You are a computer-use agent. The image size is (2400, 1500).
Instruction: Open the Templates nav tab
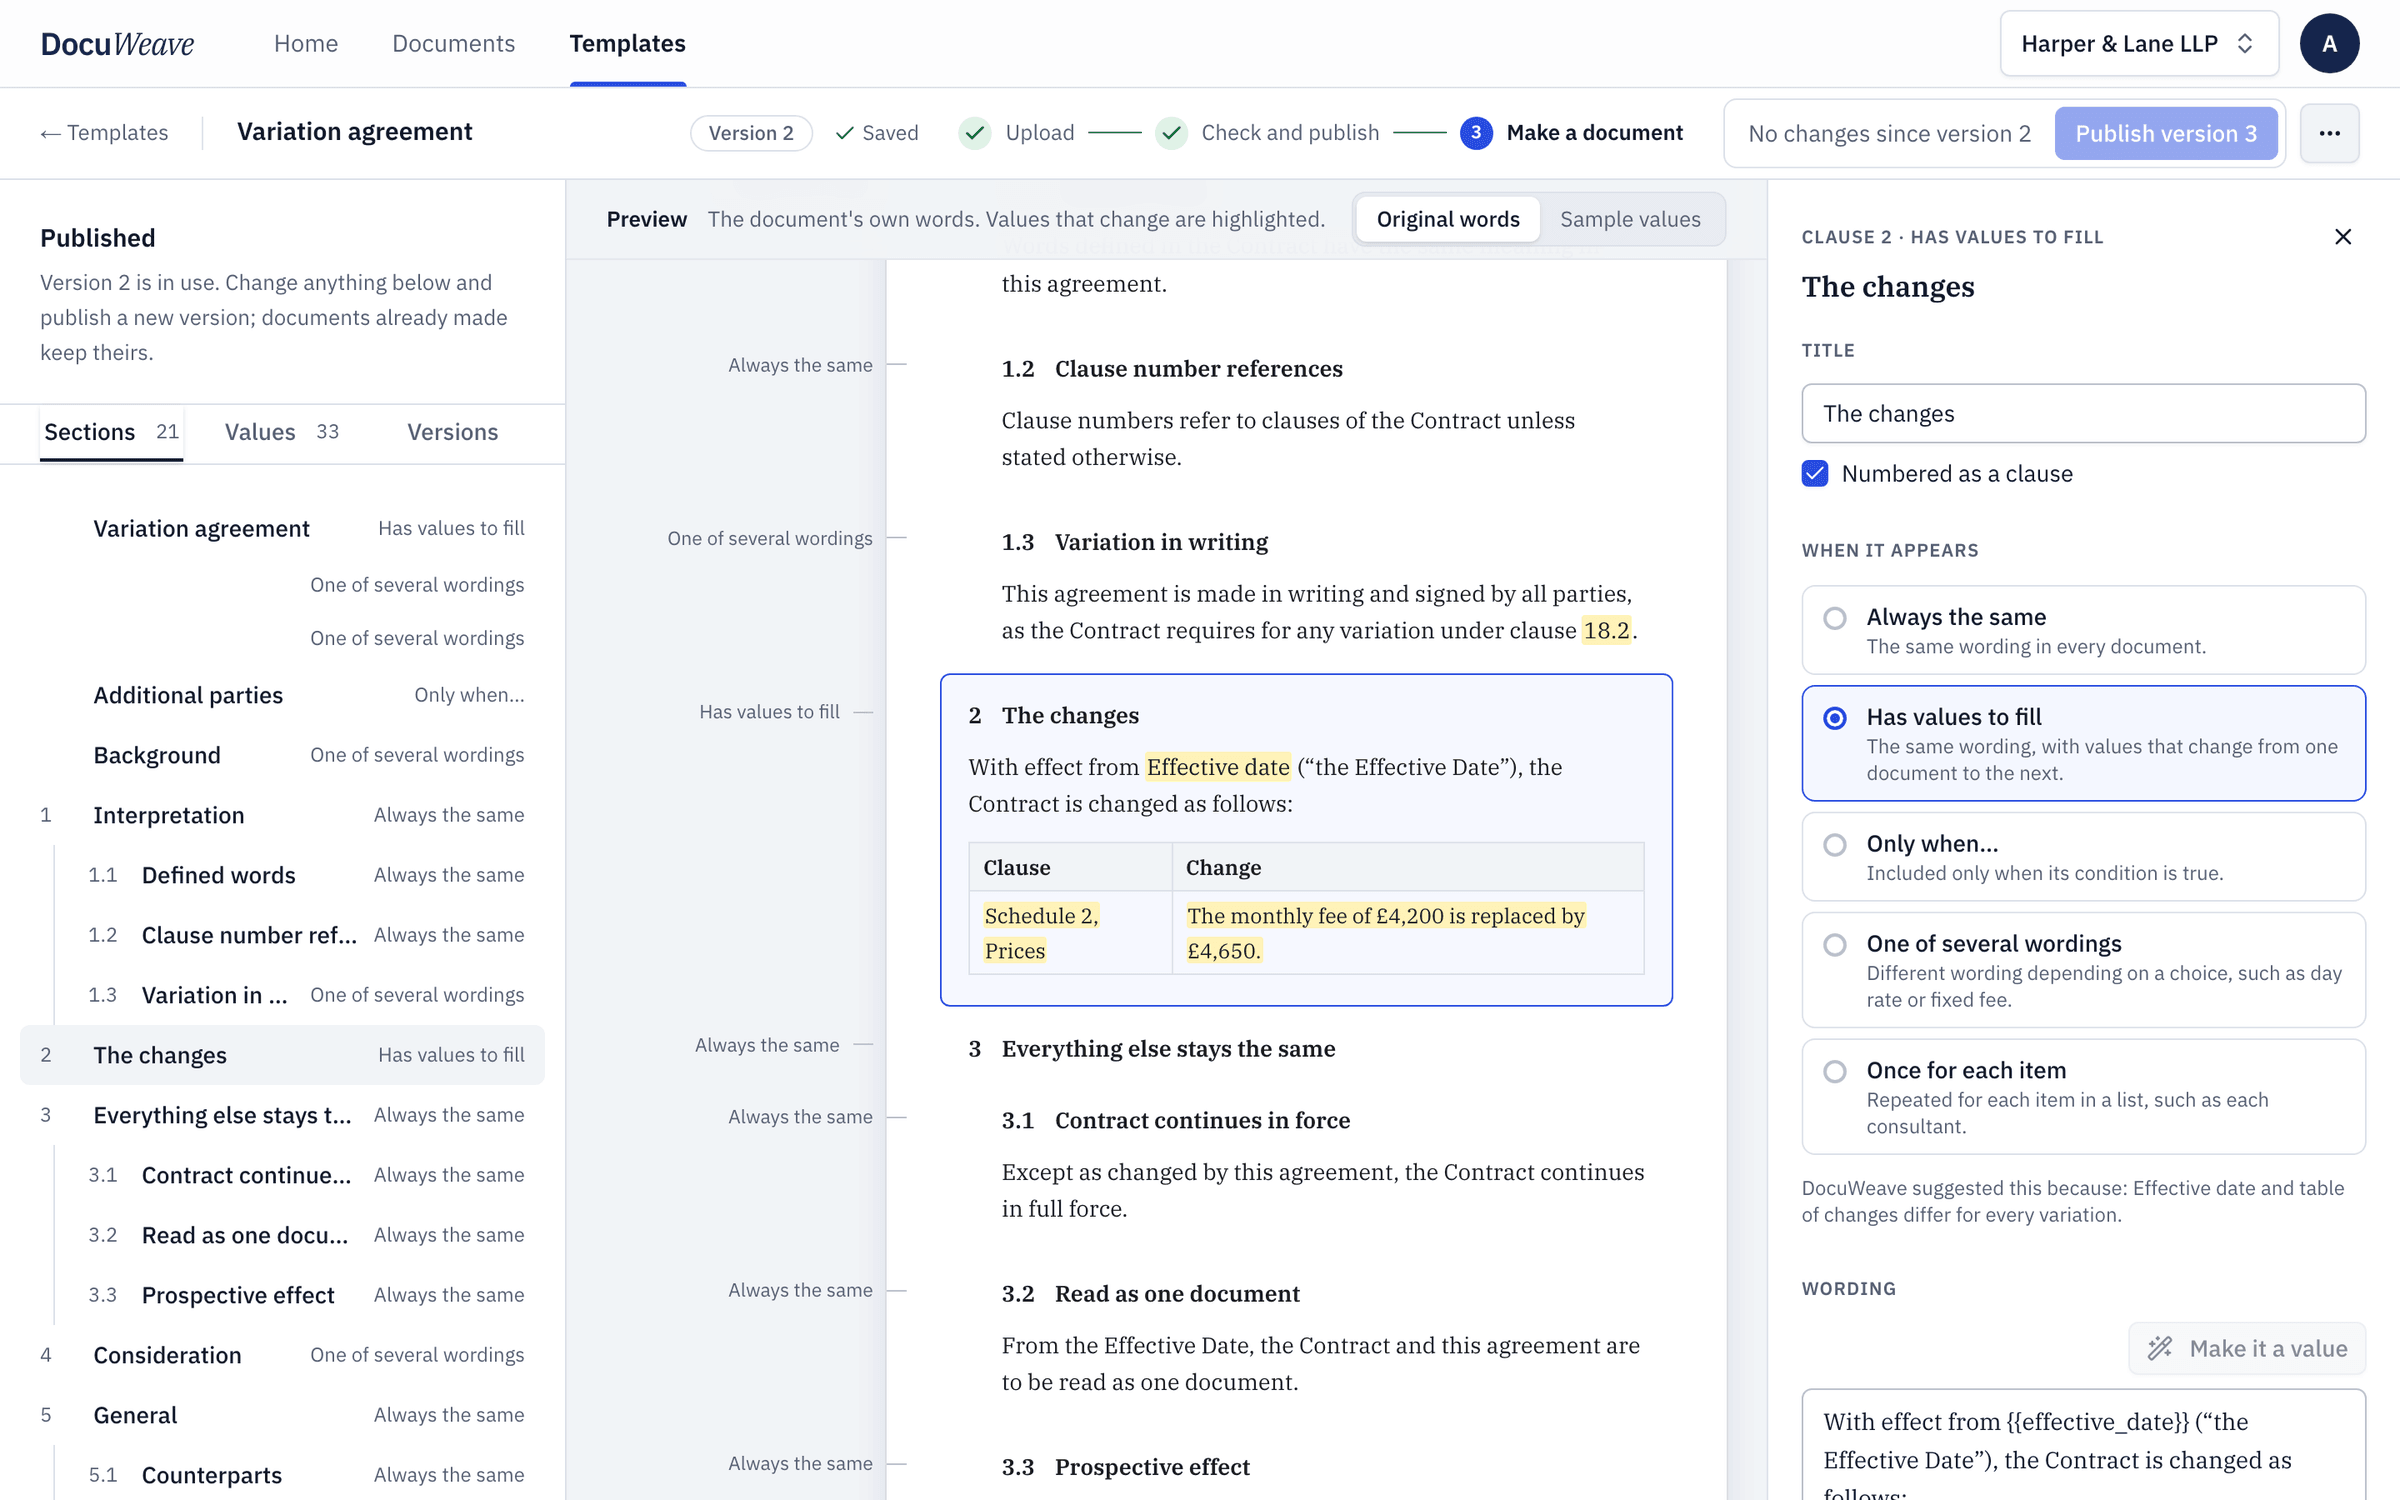coord(627,43)
